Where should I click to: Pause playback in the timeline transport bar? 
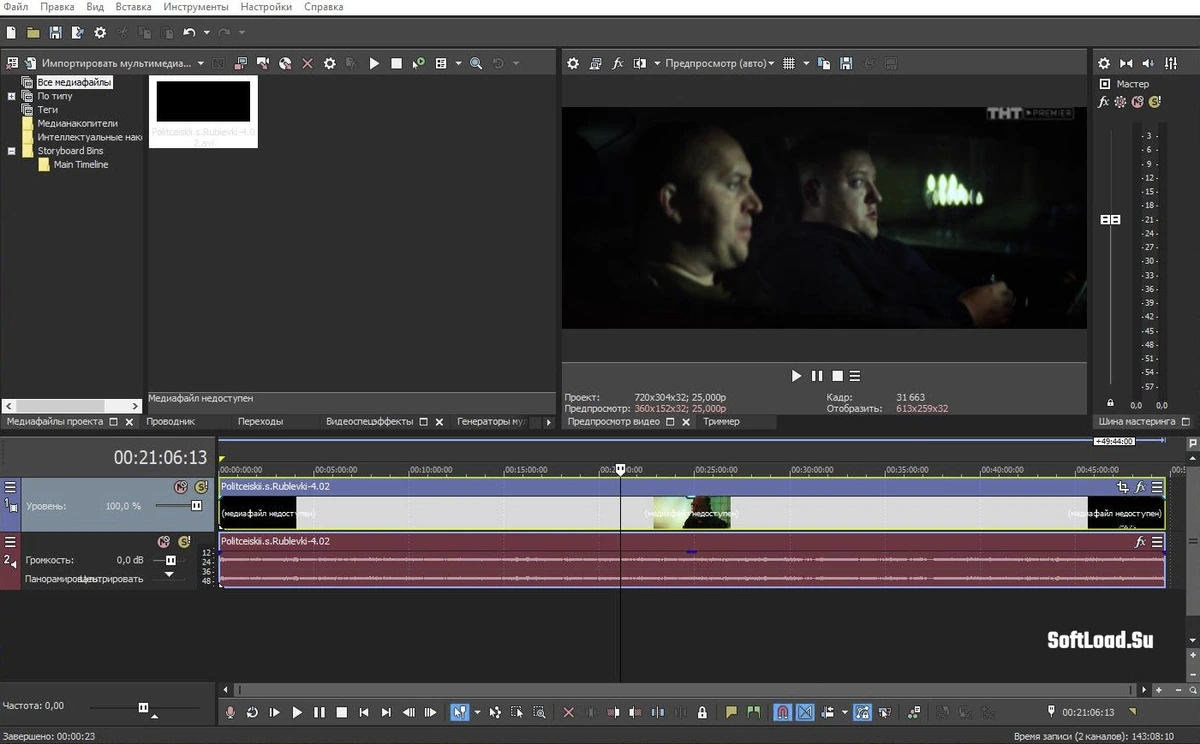(319, 712)
